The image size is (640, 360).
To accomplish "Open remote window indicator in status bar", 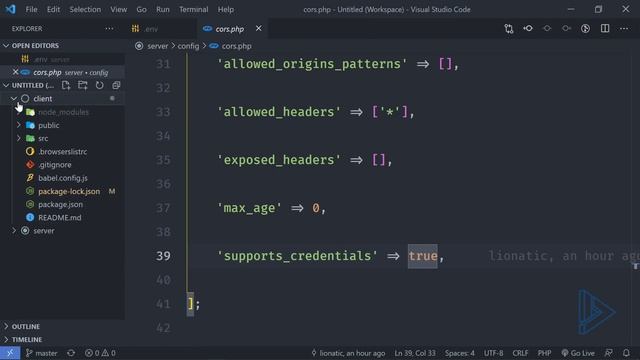I will [x=10, y=353].
